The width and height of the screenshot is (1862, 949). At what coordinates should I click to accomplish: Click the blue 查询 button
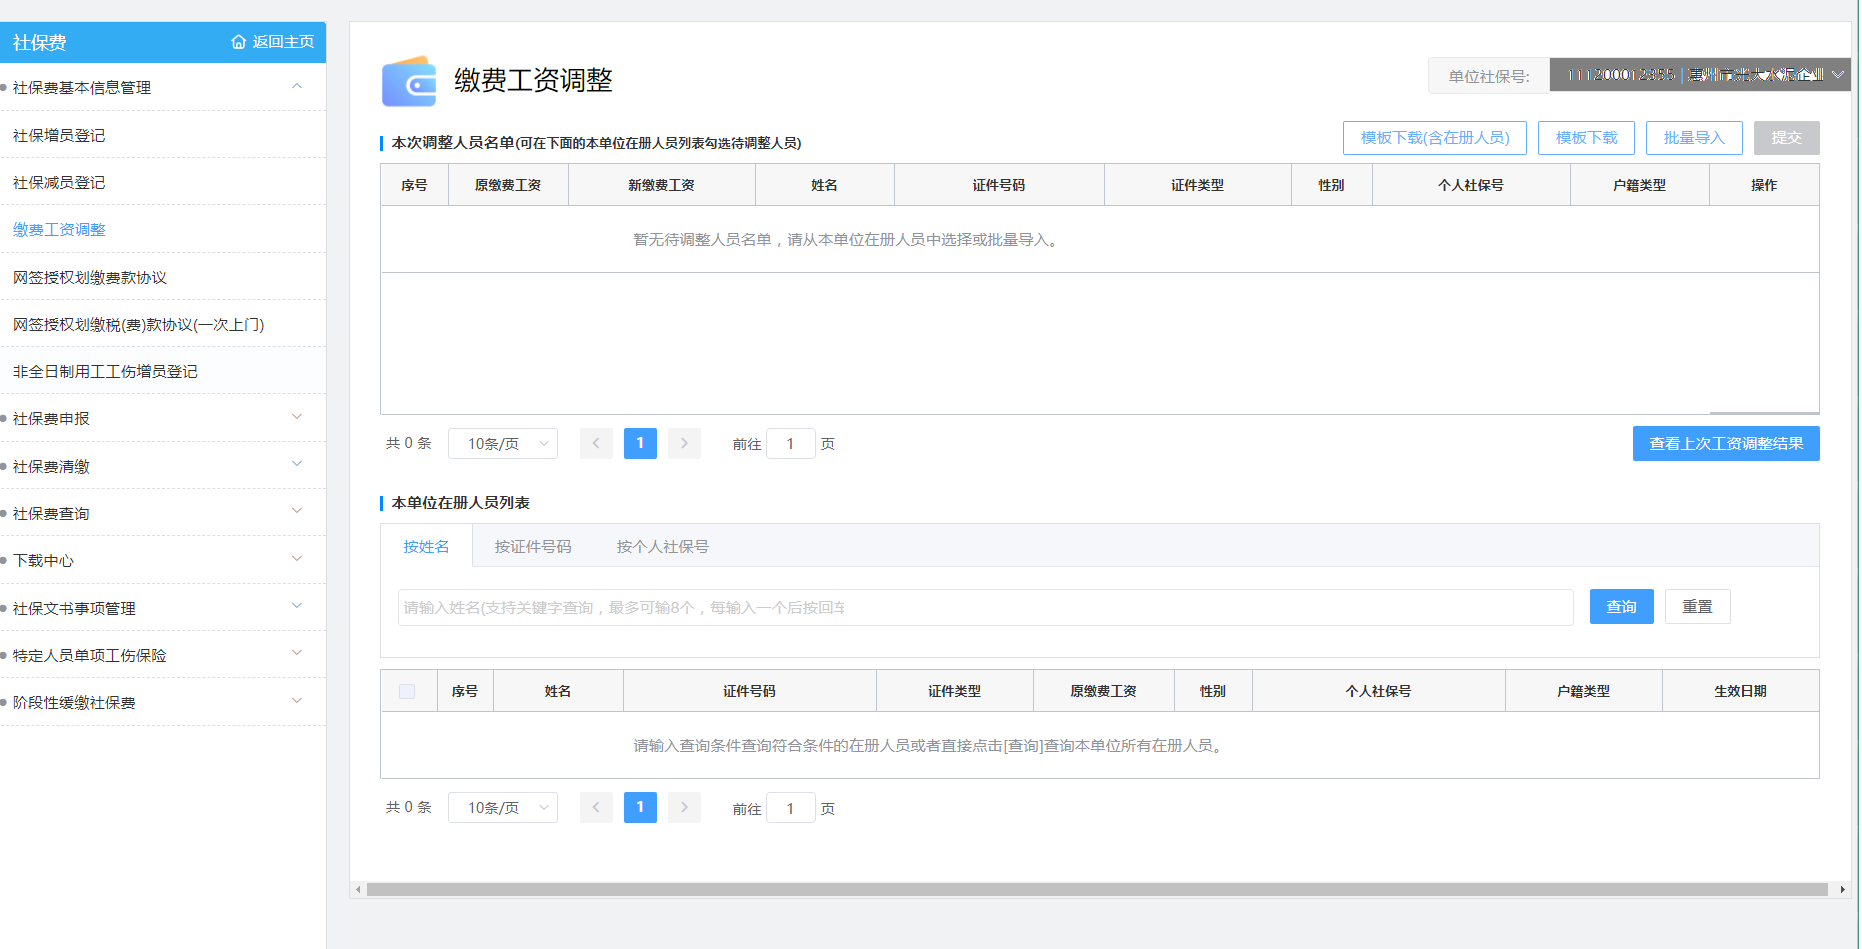pyautogui.click(x=1620, y=607)
